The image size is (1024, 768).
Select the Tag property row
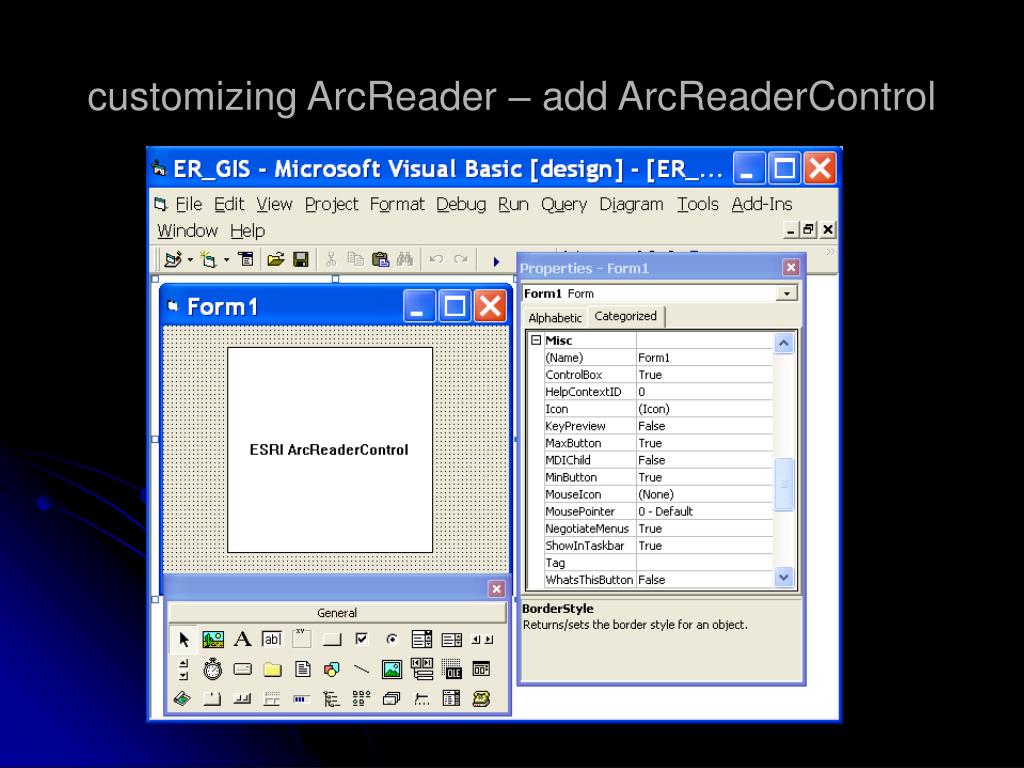click(658, 562)
